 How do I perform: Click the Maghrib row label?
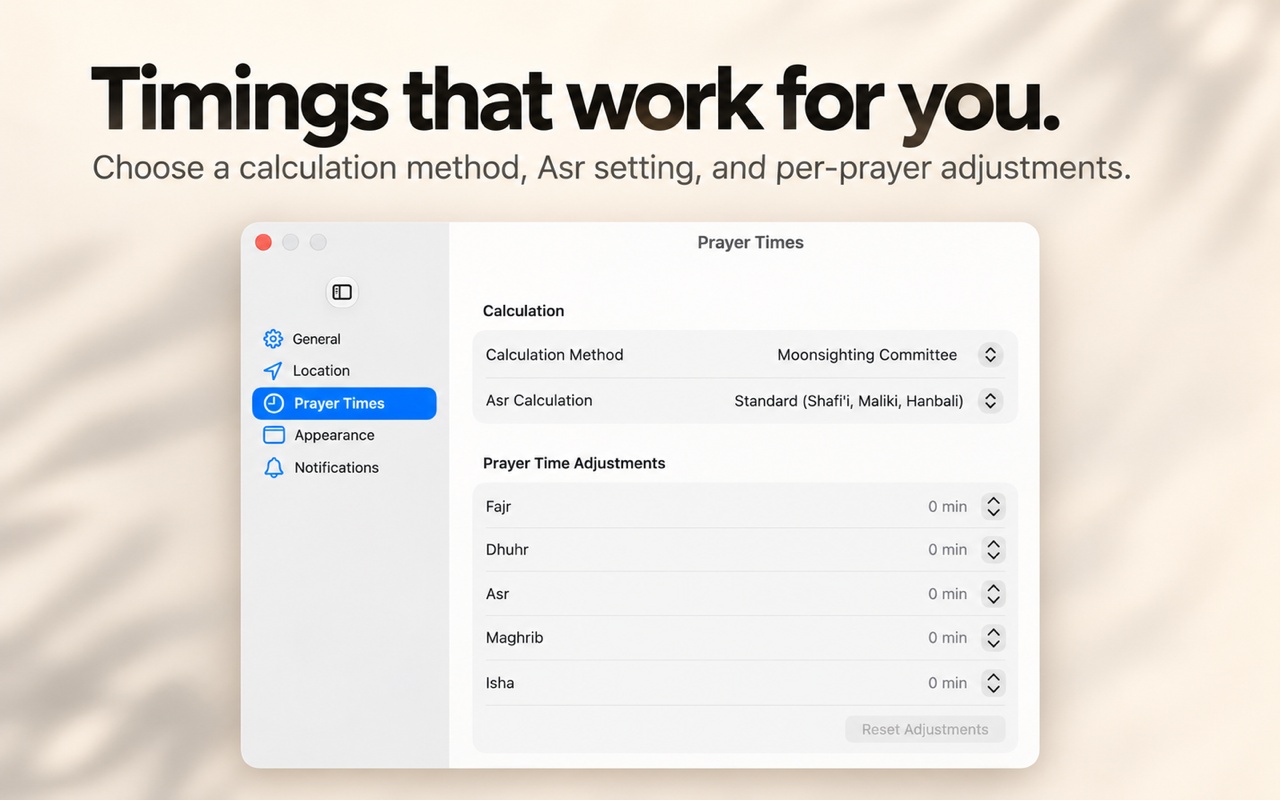(514, 638)
